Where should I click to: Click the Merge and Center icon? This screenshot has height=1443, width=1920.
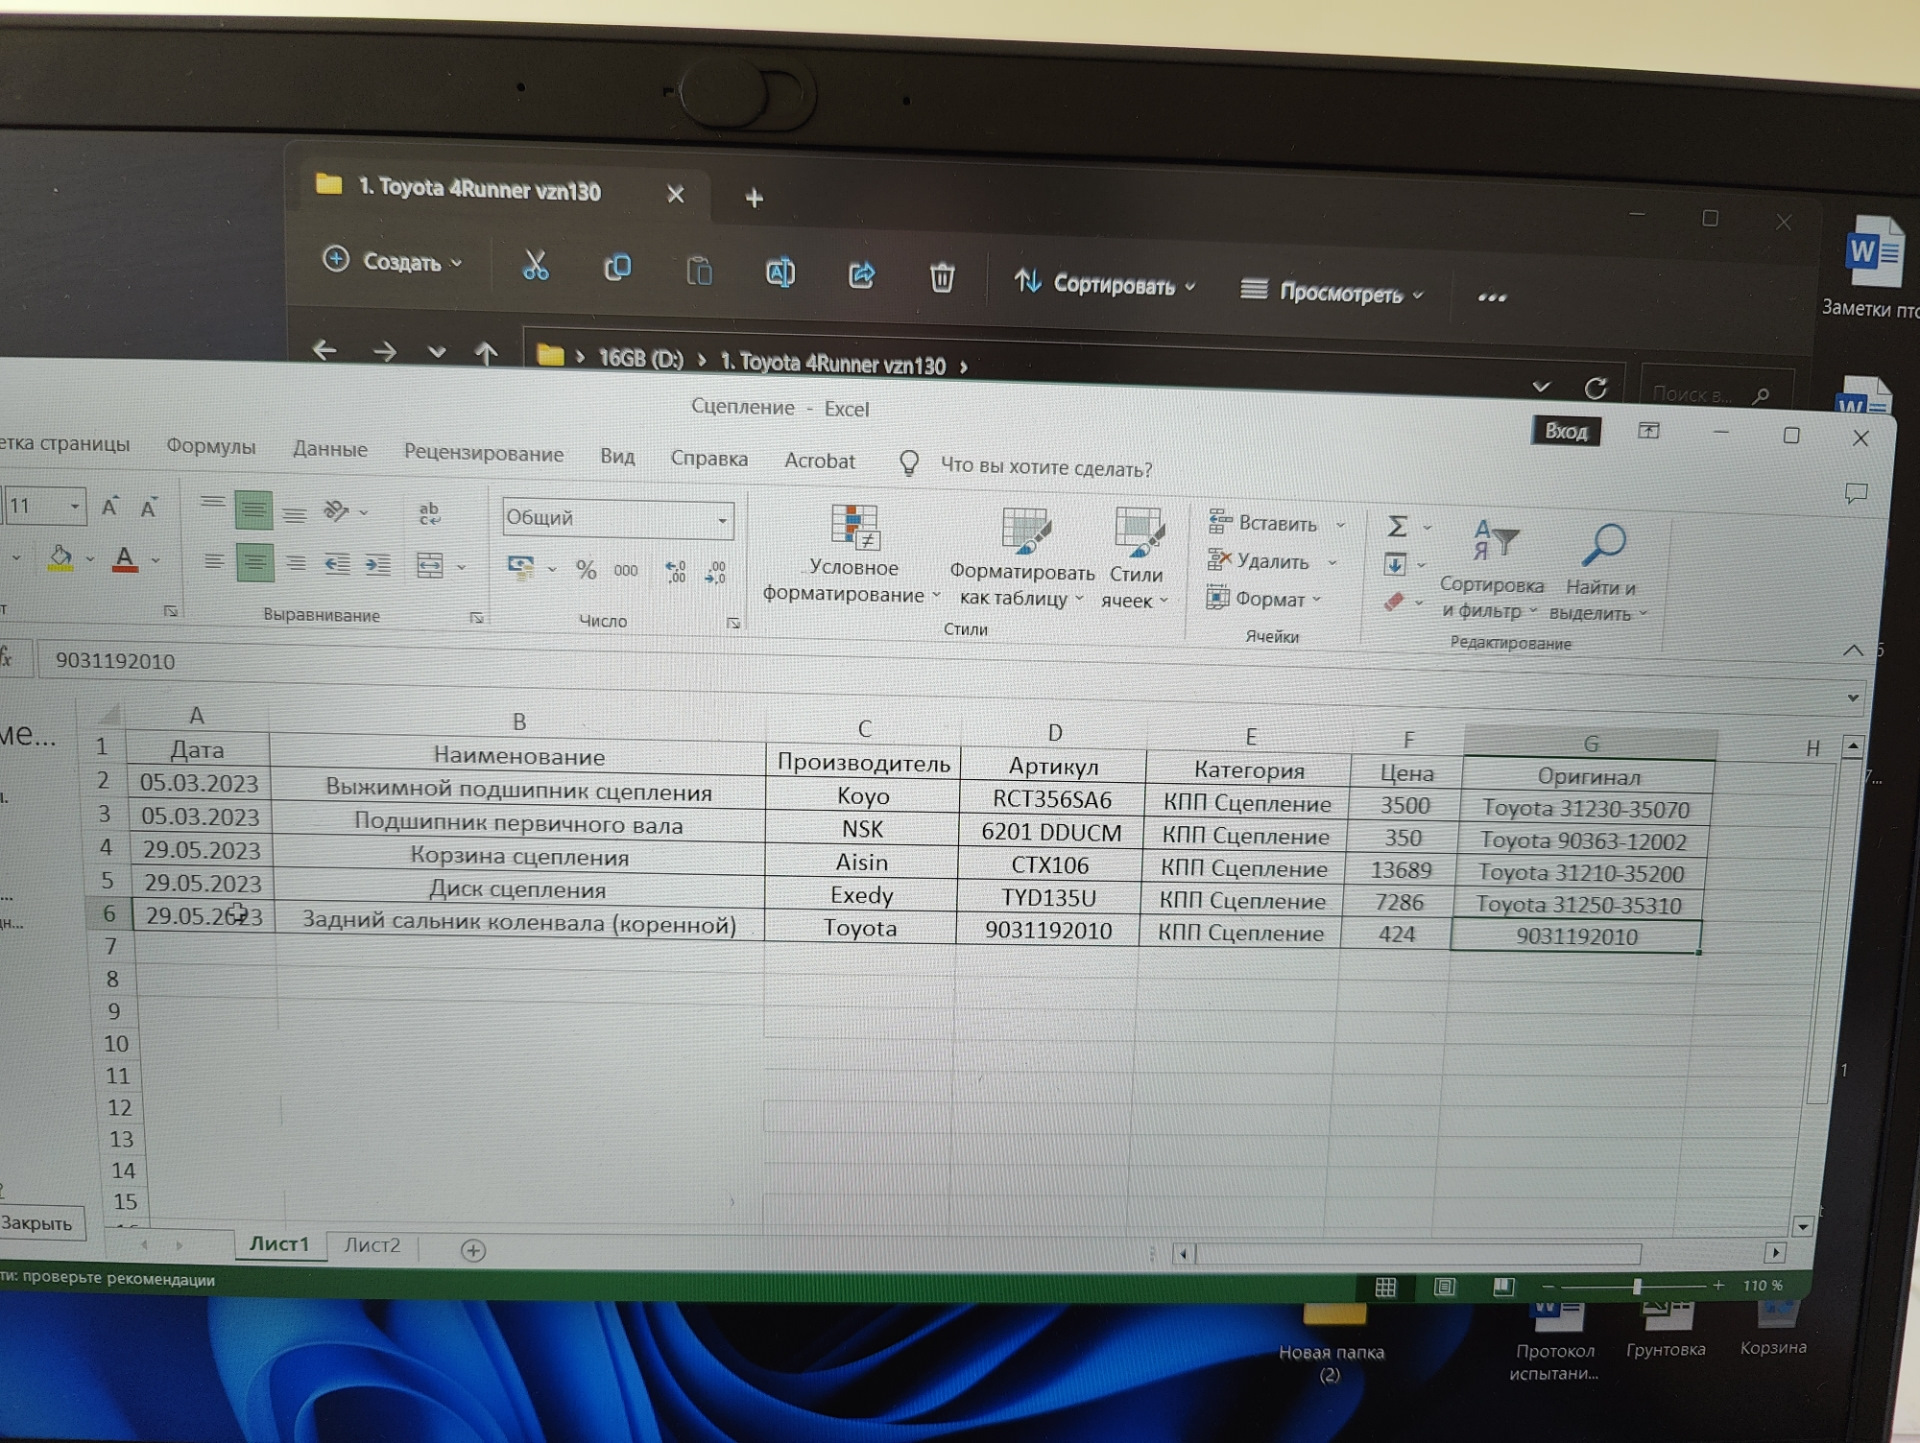pos(430,566)
